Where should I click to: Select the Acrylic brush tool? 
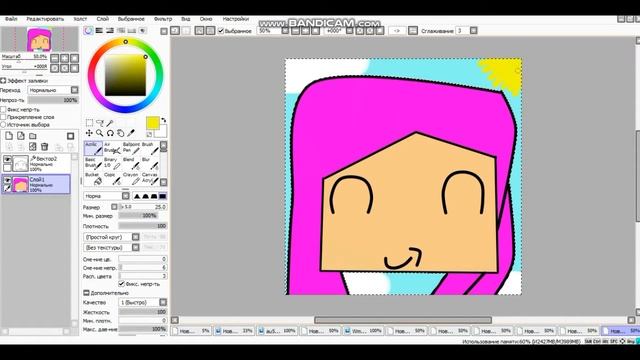tap(93, 149)
